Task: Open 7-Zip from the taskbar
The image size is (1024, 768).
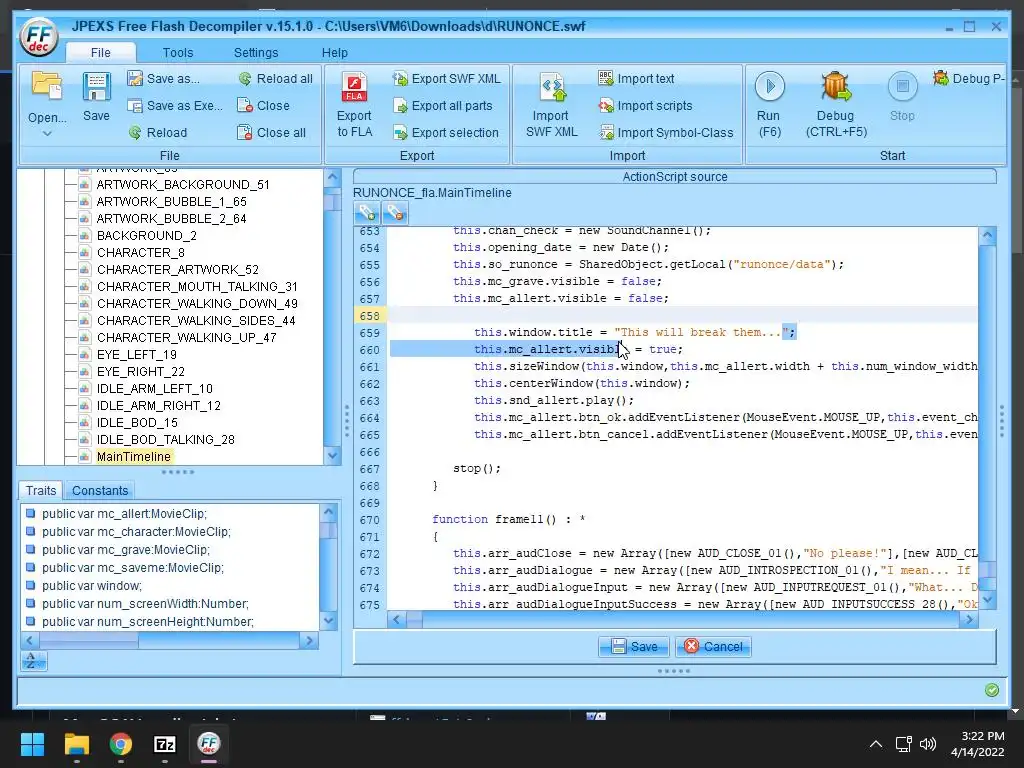Action: pyautogui.click(x=165, y=744)
